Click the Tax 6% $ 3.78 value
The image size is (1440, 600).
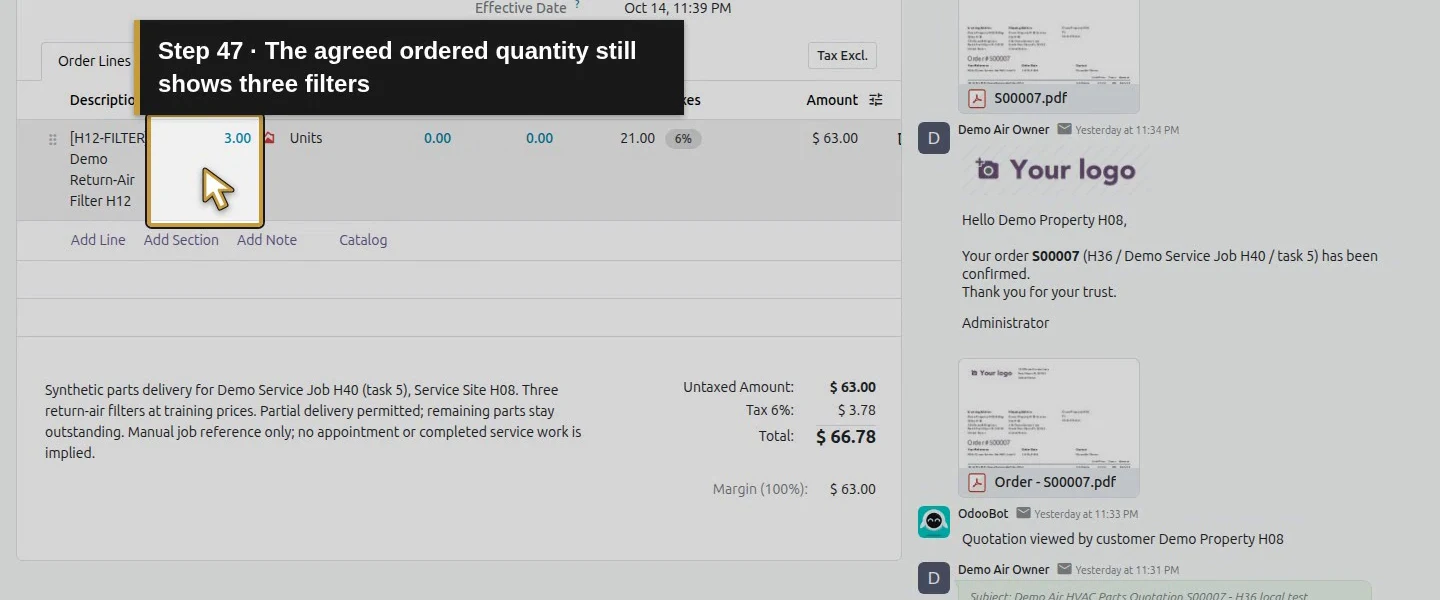[857, 410]
